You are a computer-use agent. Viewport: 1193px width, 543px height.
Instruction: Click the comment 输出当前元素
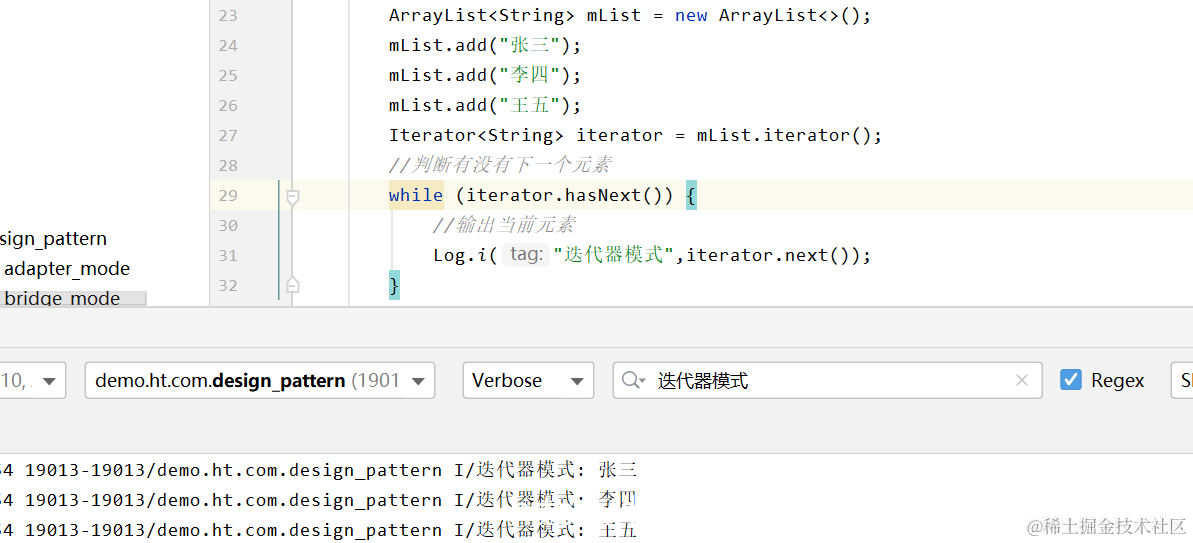click(x=504, y=225)
